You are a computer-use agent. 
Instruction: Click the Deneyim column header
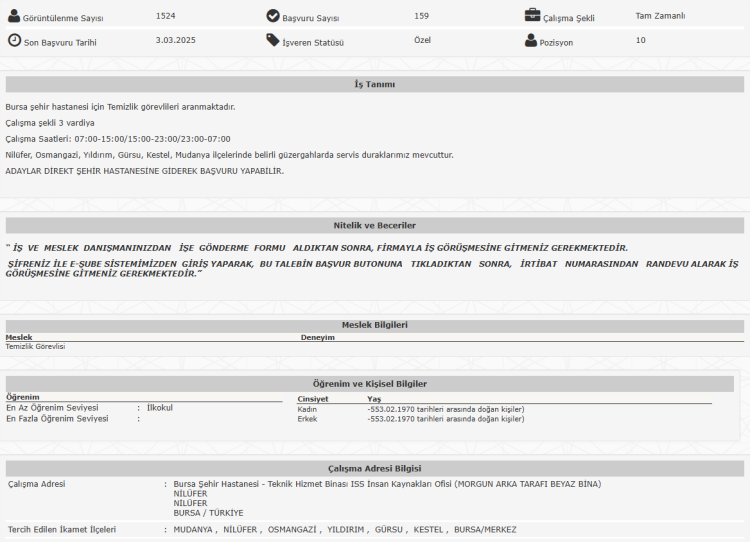[x=317, y=338]
